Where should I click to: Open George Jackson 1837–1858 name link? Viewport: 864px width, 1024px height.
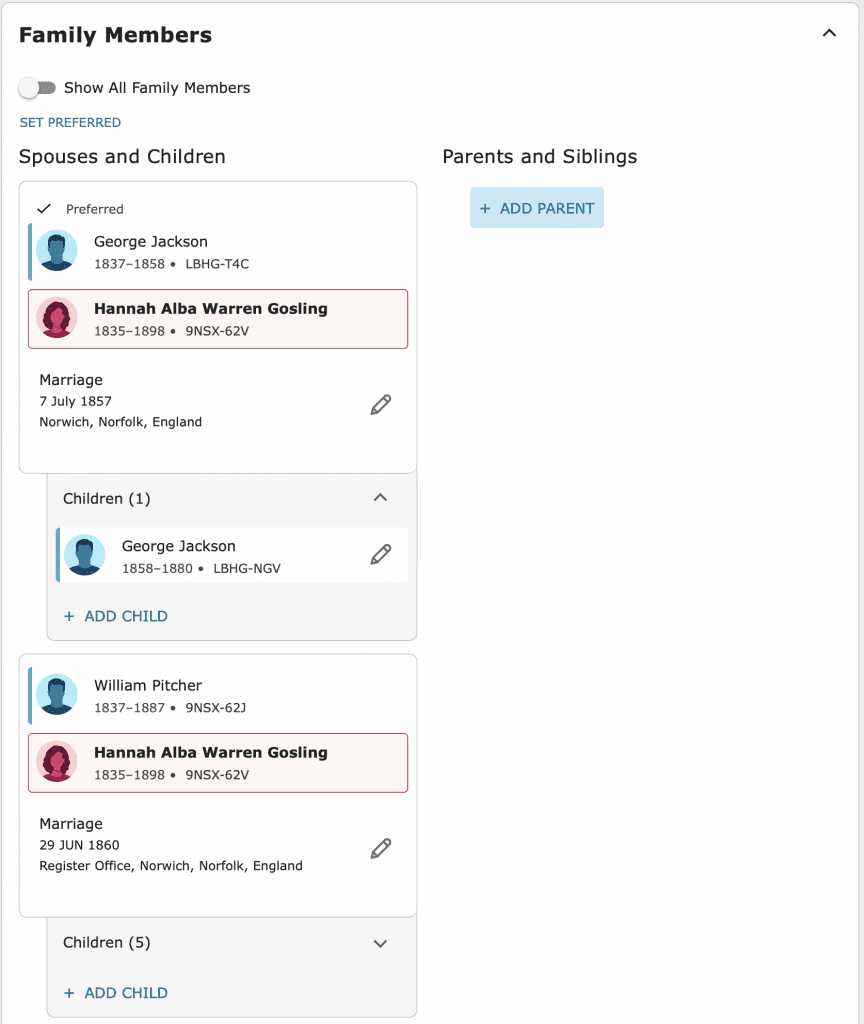point(151,242)
